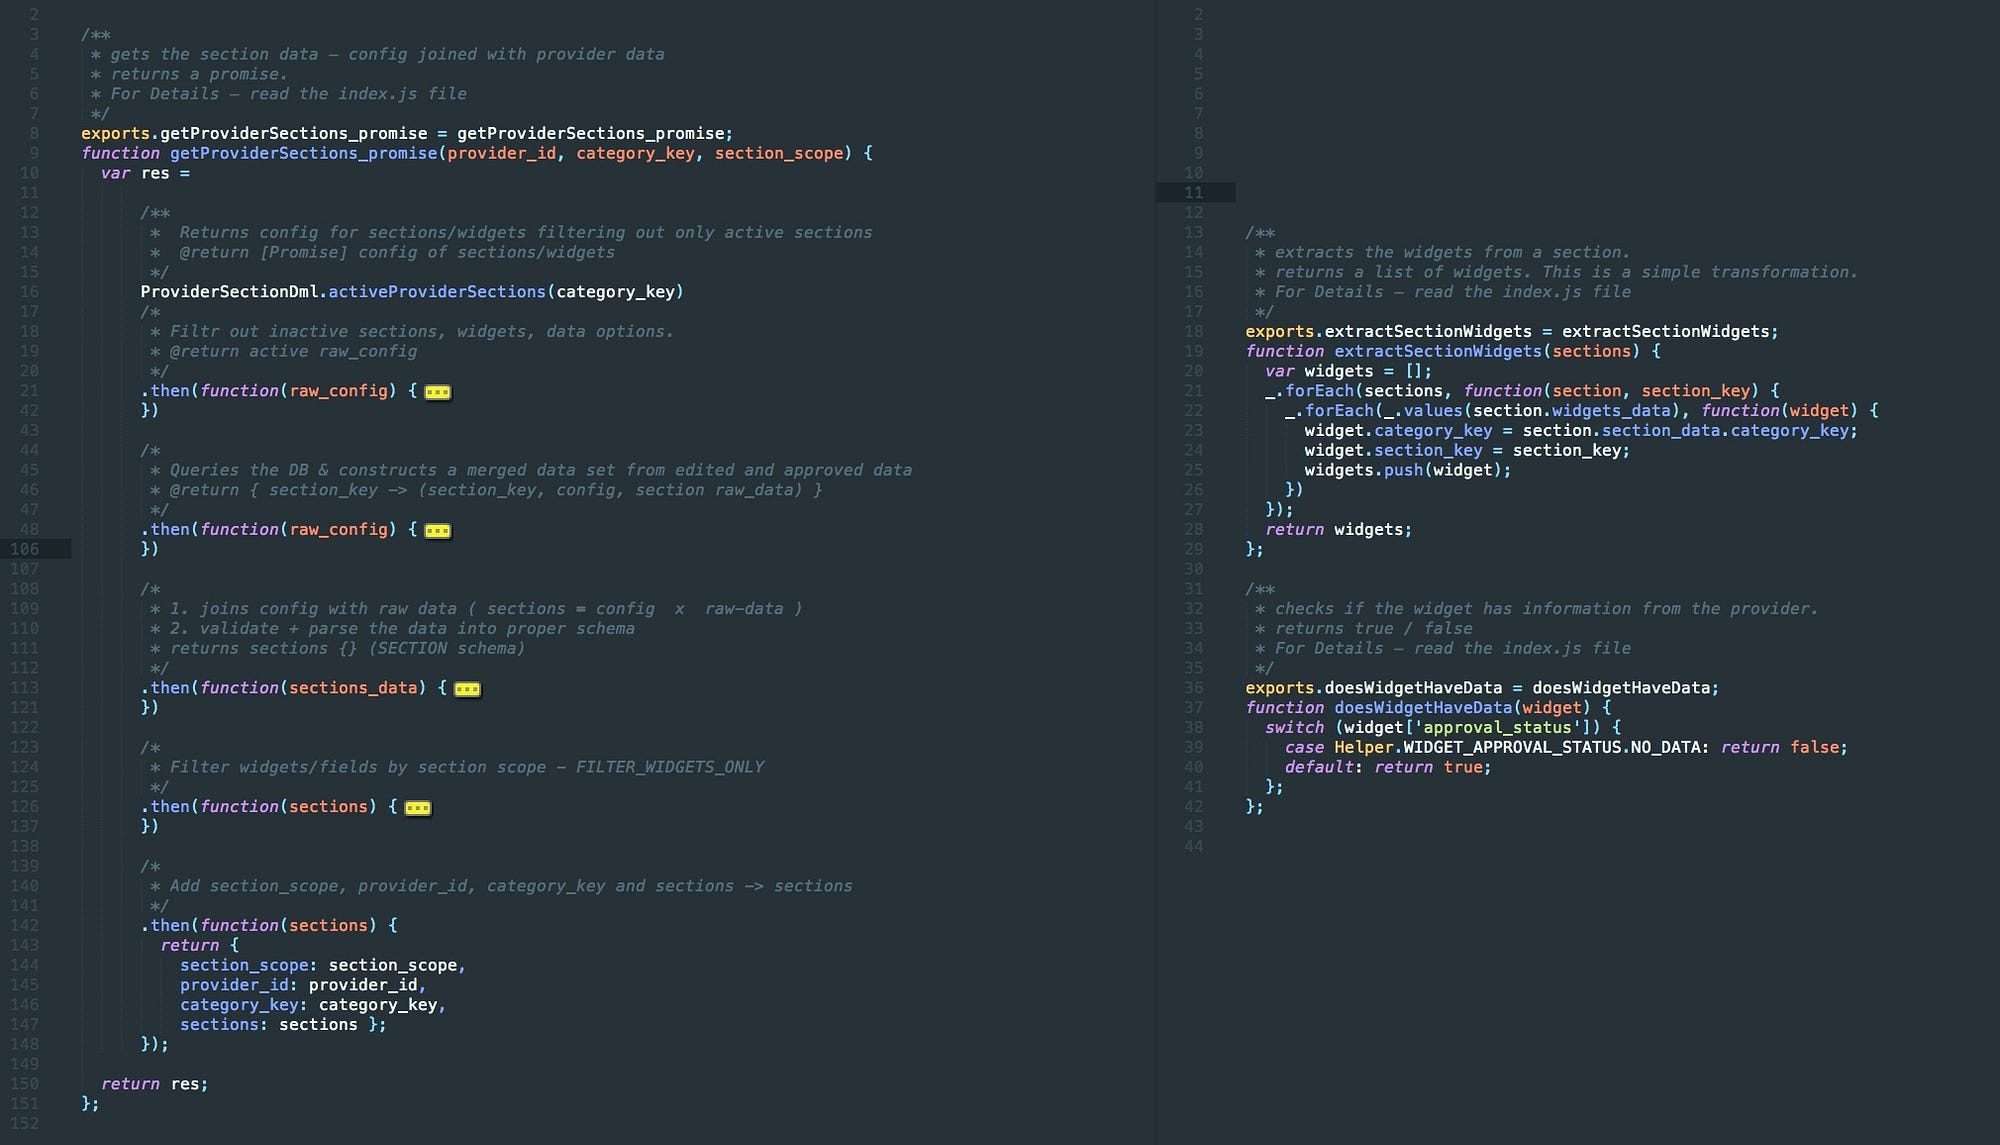Click the ProviderSectionDml identifier
Screen dimensions: 2000x1145
coord(232,292)
